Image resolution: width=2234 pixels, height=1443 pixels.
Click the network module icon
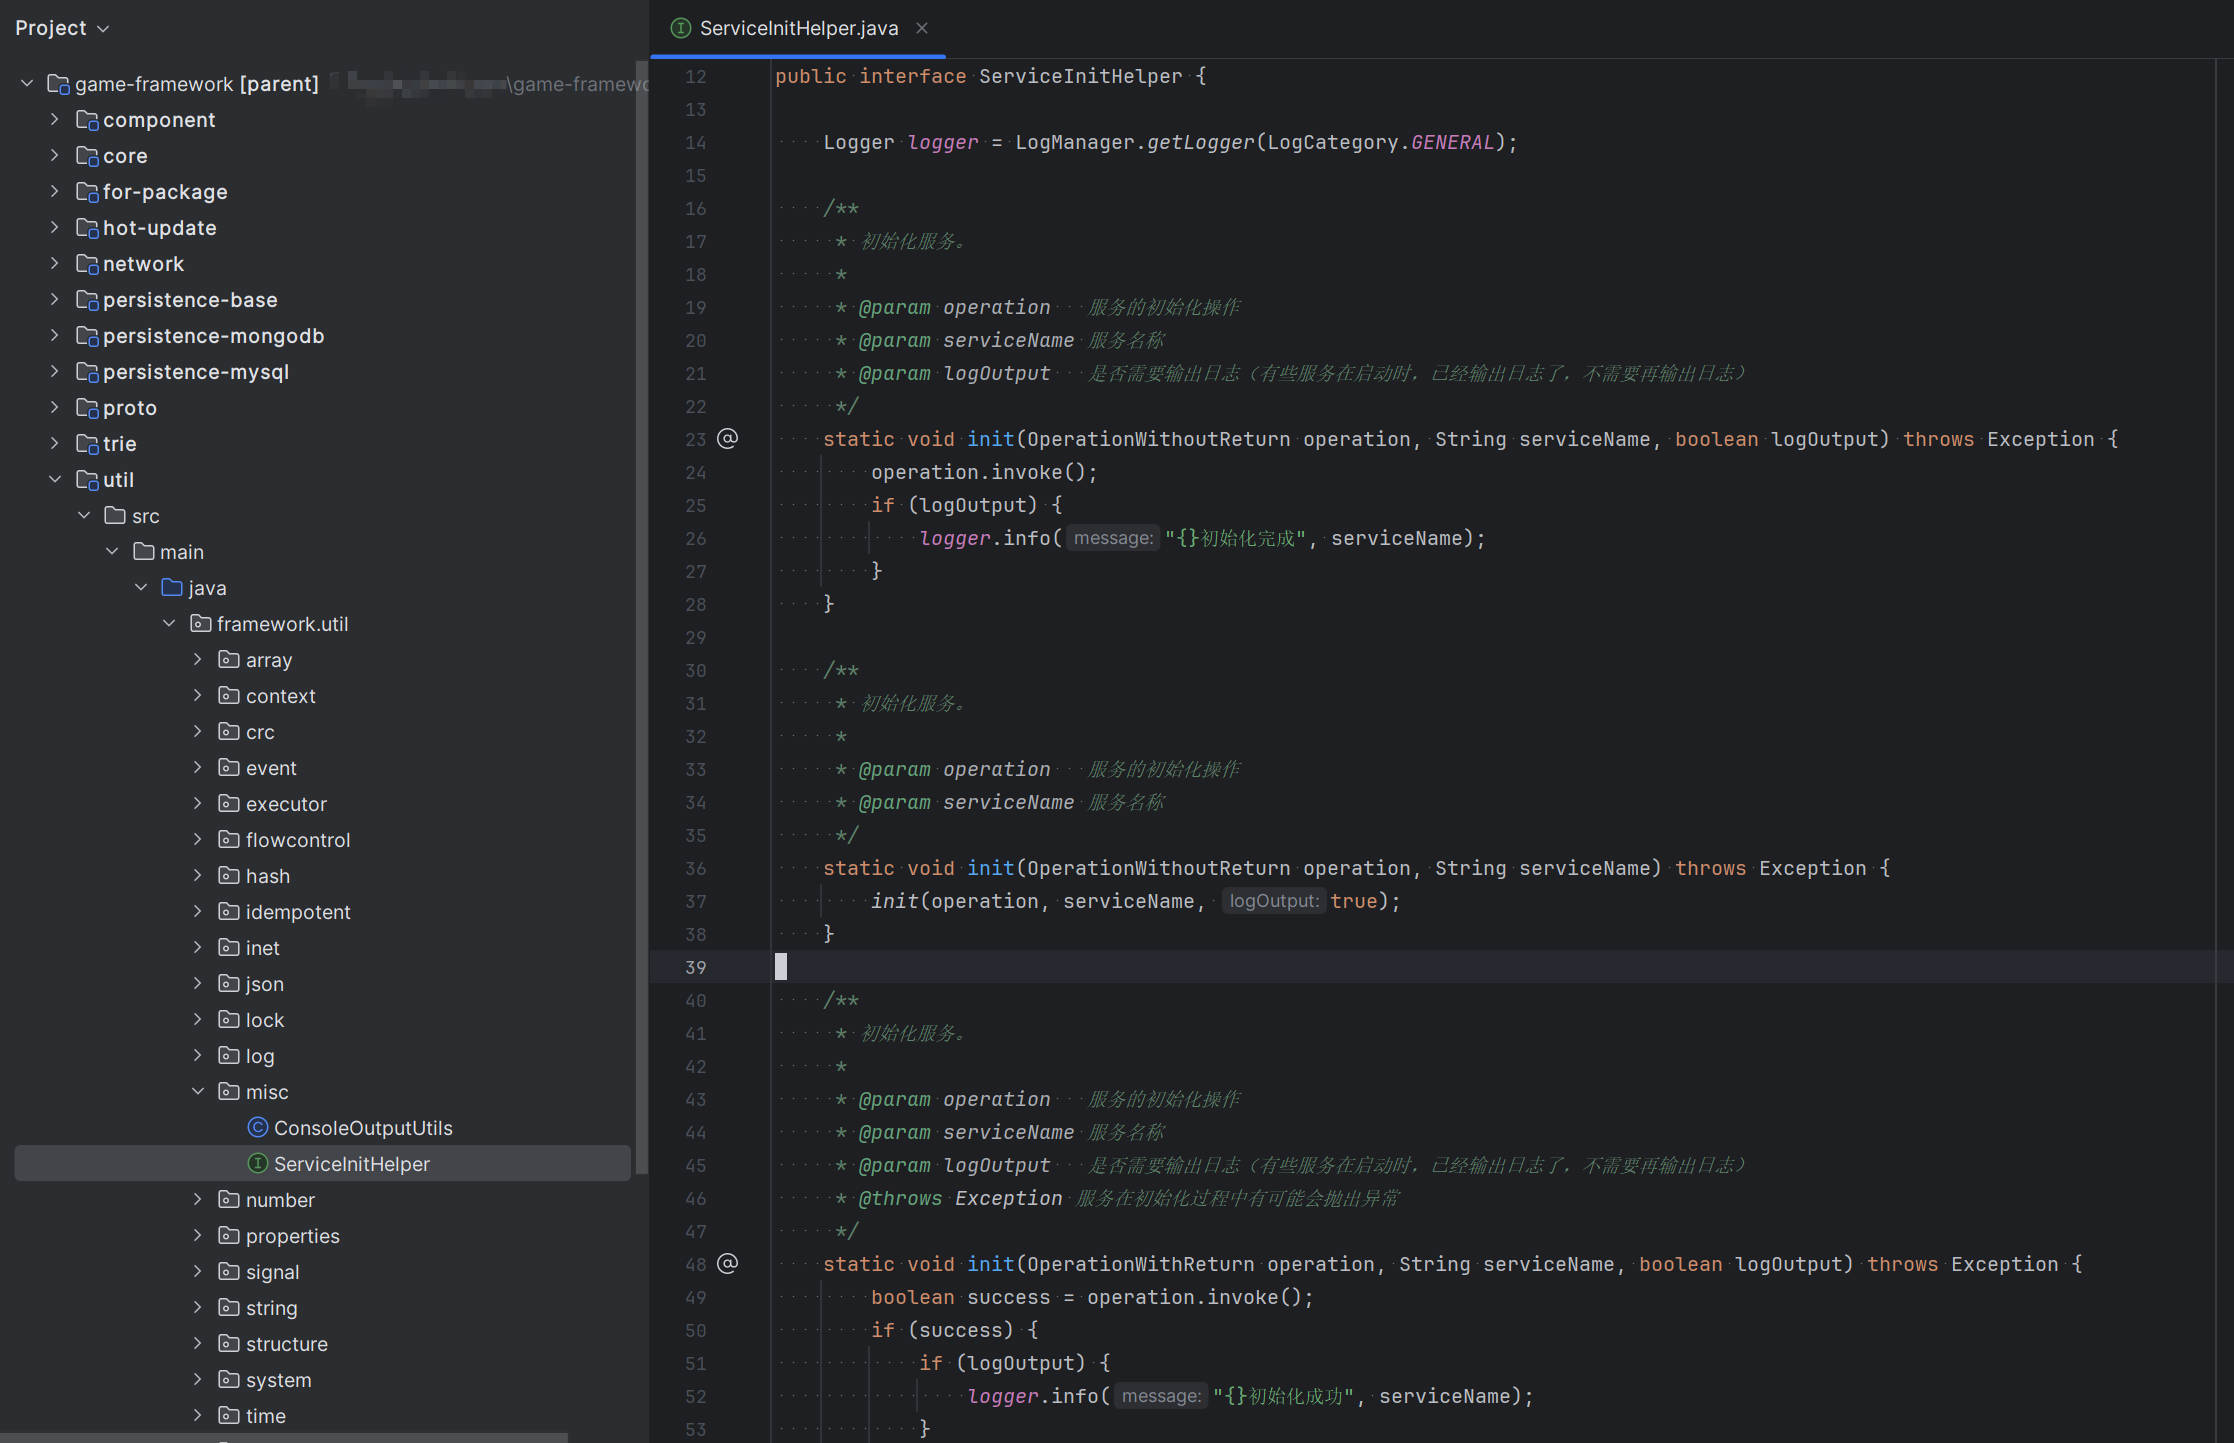click(88, 263)
